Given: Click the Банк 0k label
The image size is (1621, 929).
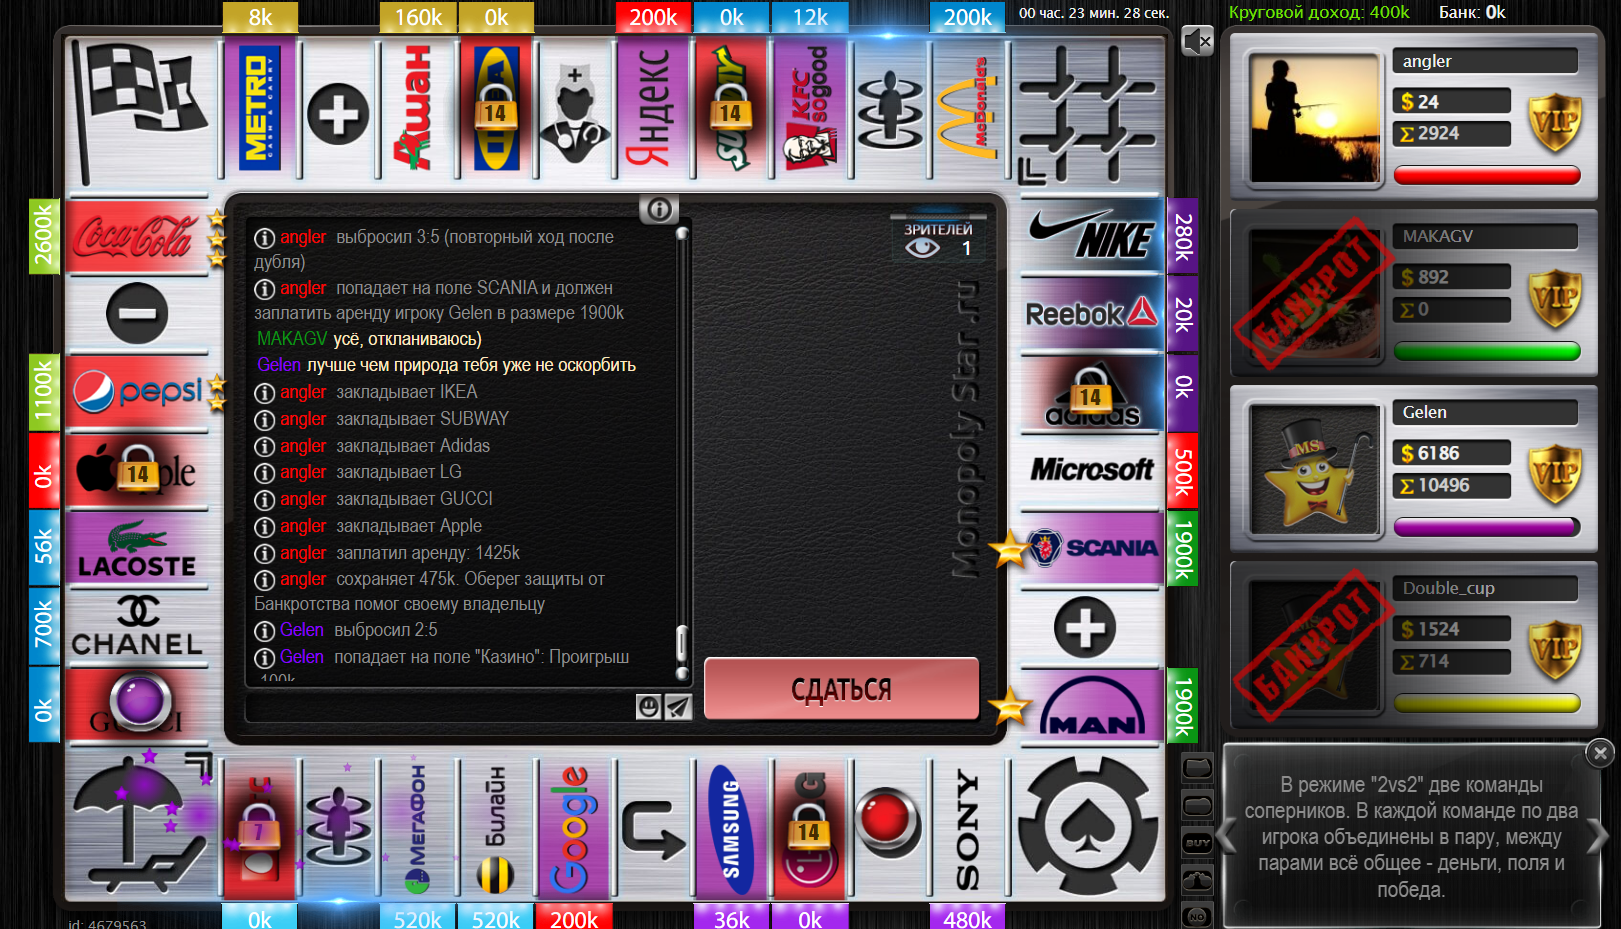Looking at the screenshot, I should 1472,12.
